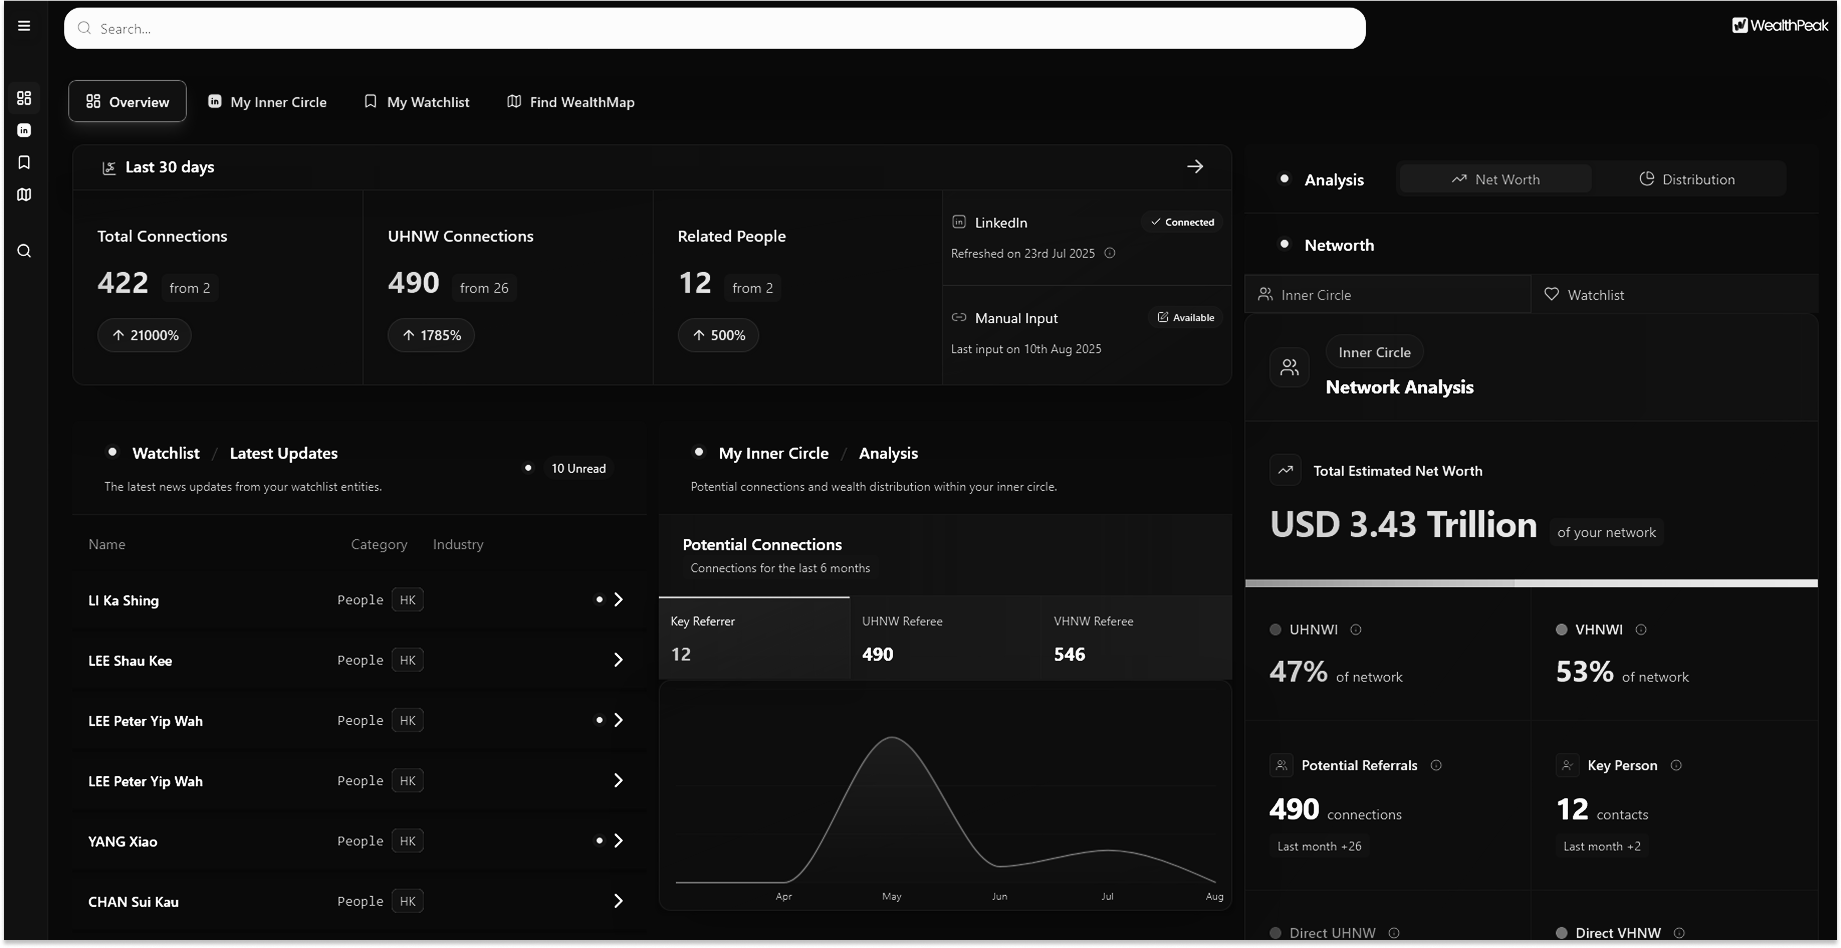
Task: Switch to the Find WealthMap tab
Action: [571, 102]
